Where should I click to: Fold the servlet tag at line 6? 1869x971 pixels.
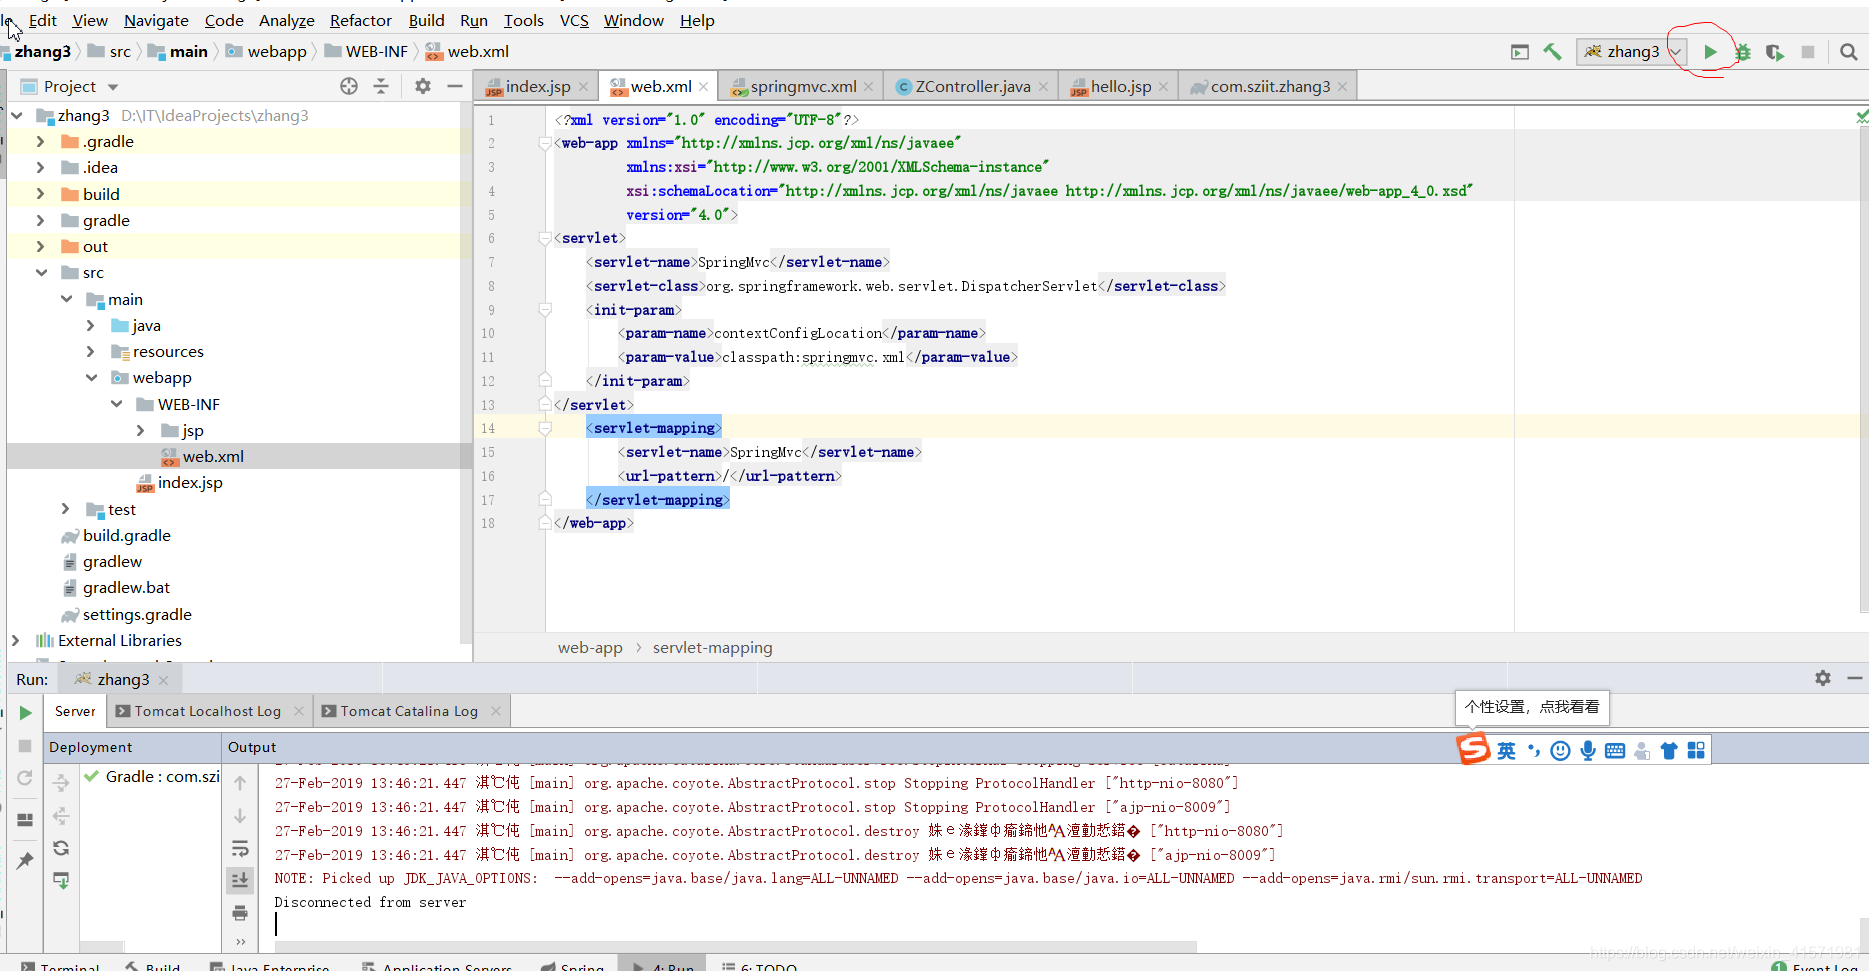545,238
